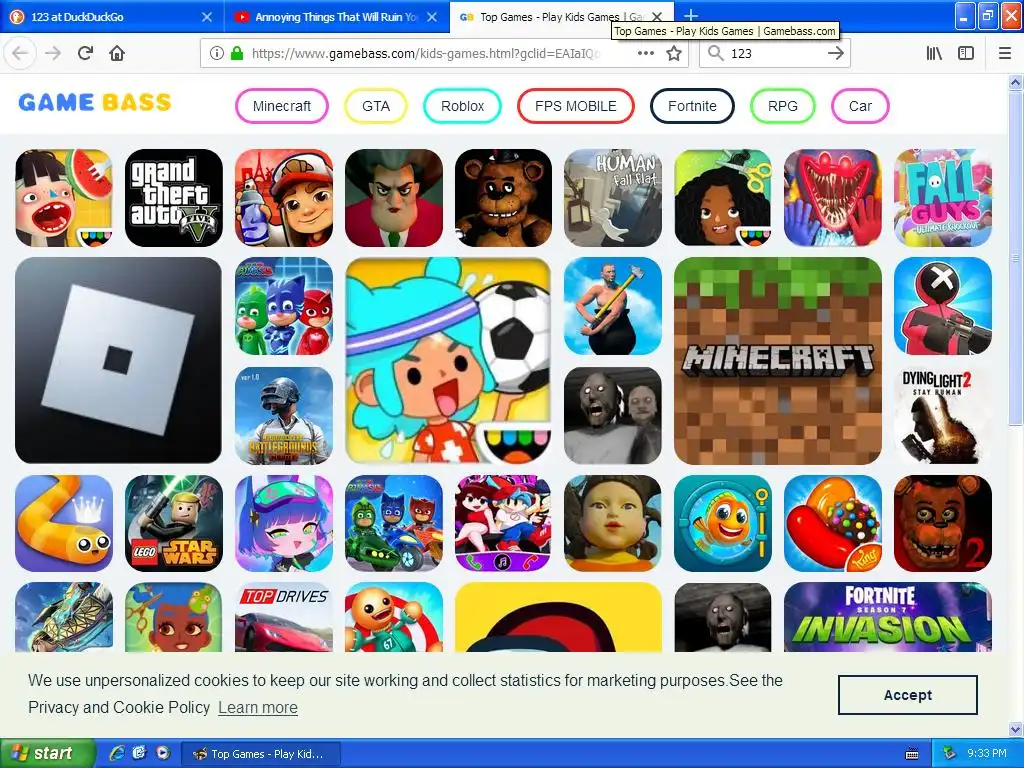Open the large Minecraft tile
The image size is (1024, 768).
click(778, 360)
